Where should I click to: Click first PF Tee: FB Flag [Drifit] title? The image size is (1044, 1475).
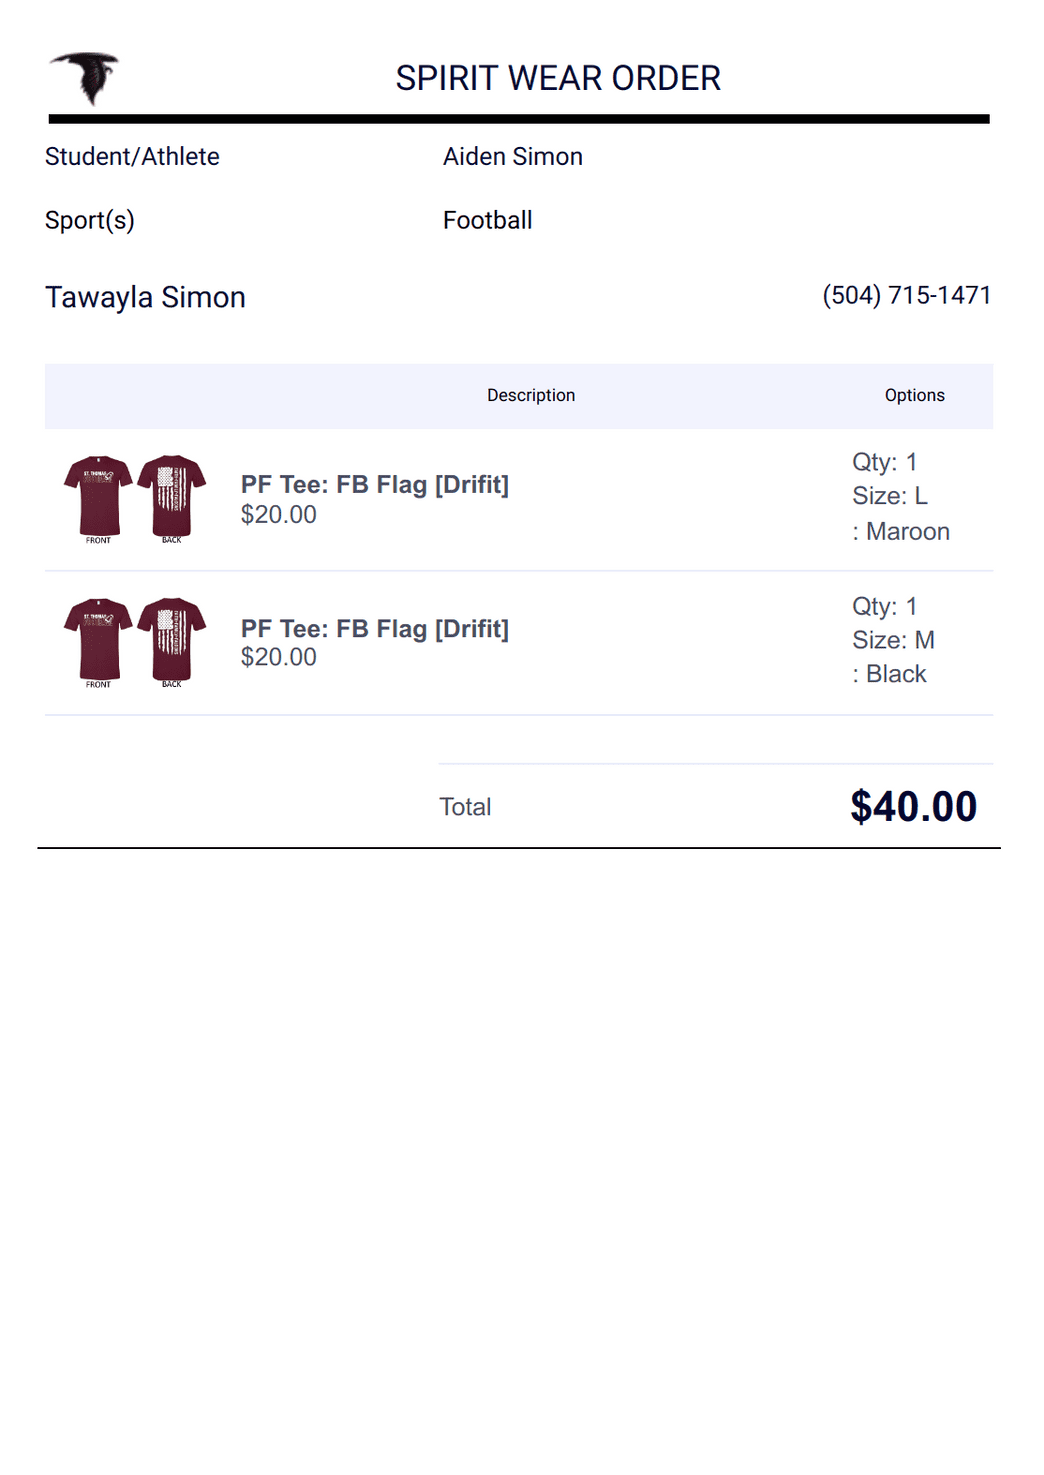(x=375, y=484)
